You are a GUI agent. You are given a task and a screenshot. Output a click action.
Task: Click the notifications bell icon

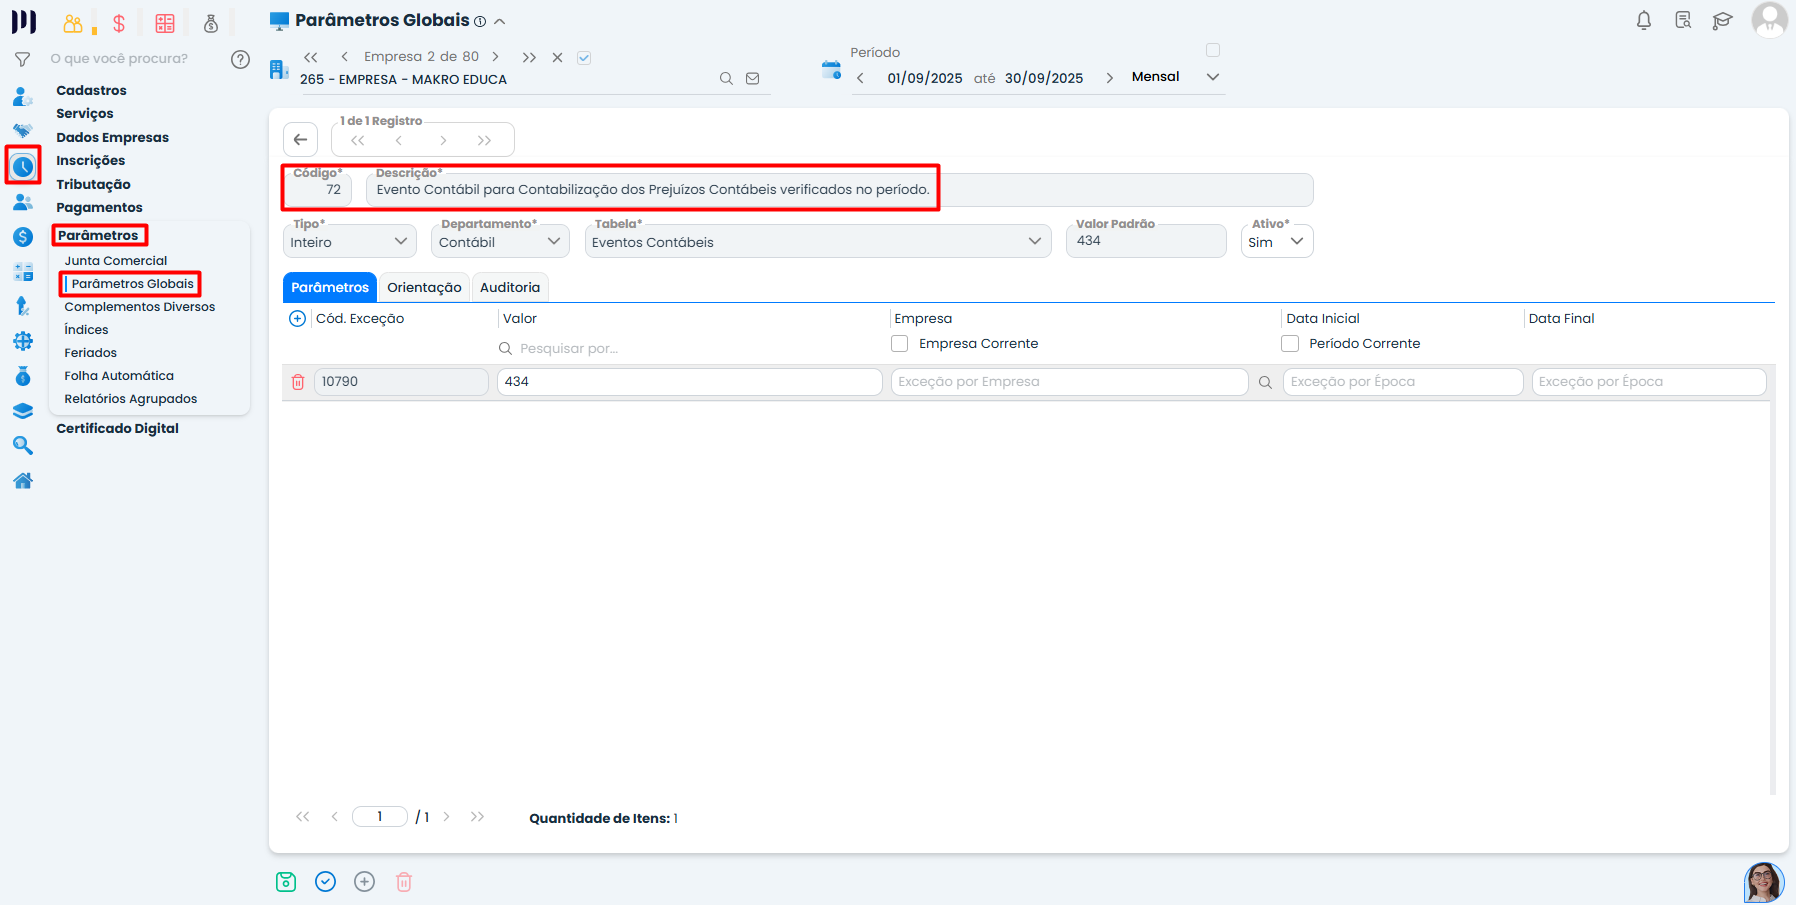(1643, 21)
